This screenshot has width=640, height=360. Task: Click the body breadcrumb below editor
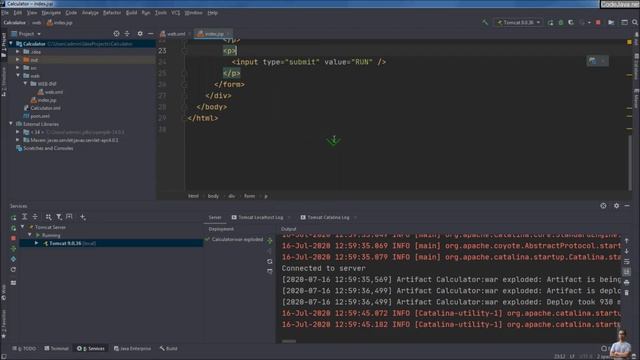tap(213, 196)
